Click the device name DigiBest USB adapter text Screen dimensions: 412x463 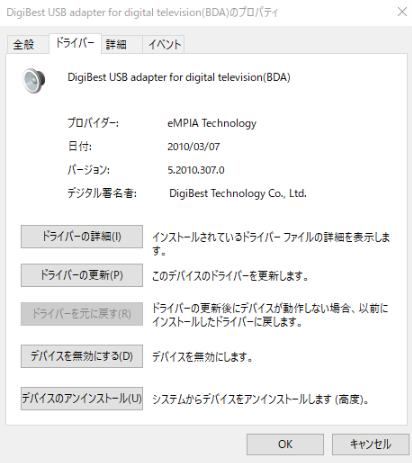[179, 77]
